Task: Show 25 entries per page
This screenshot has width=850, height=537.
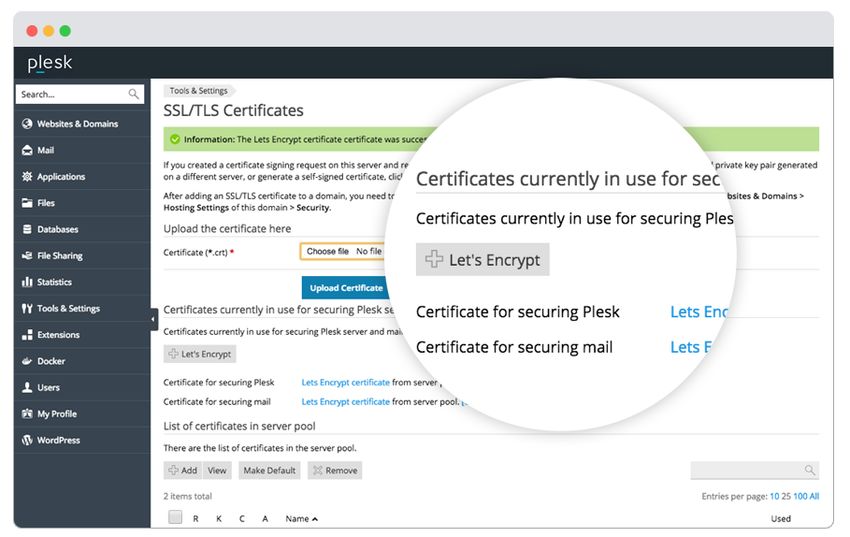Action: [786, 496]
